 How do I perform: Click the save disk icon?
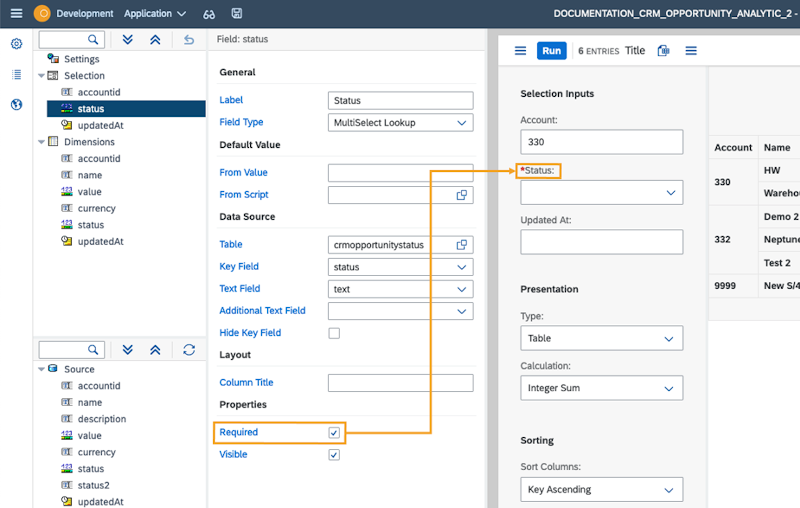(x=236, y=14)
